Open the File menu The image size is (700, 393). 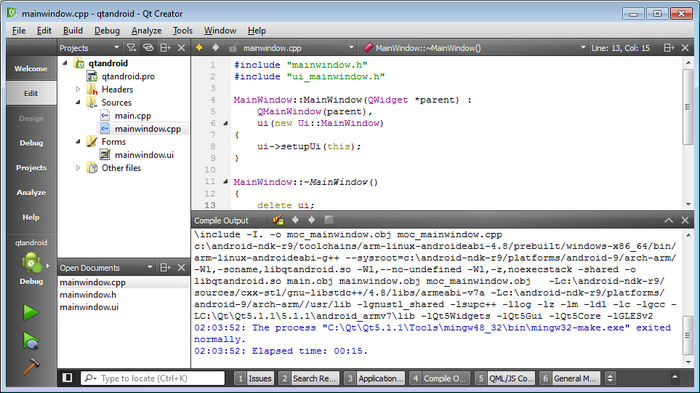(19, 30)
